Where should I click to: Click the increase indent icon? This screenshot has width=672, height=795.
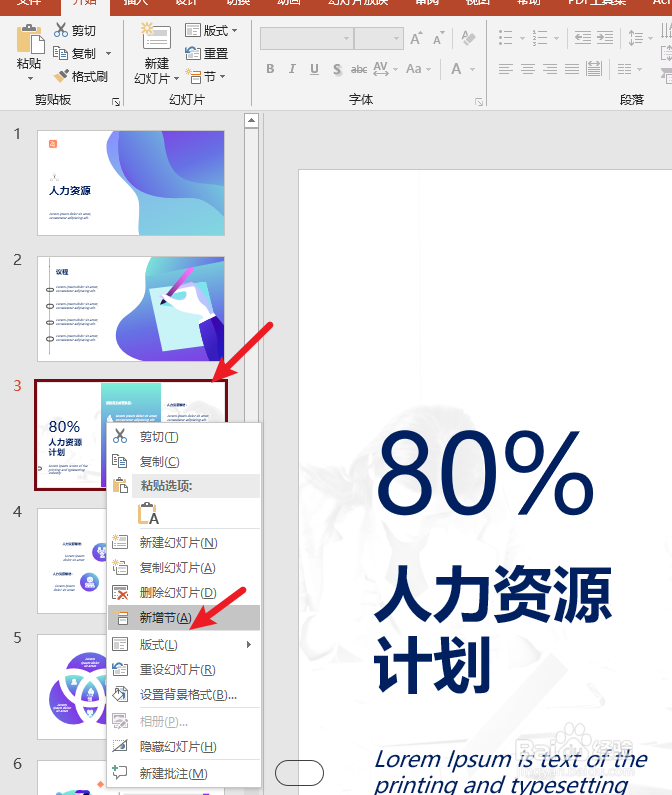pos(605,38)
